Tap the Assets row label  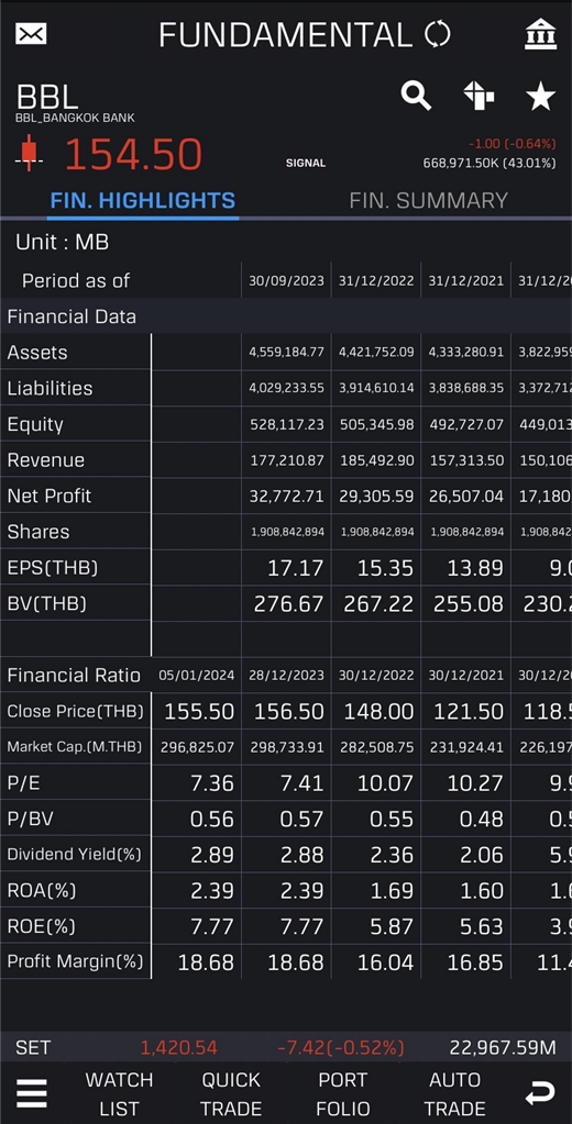pyautogui.click(x=37, y=353)
